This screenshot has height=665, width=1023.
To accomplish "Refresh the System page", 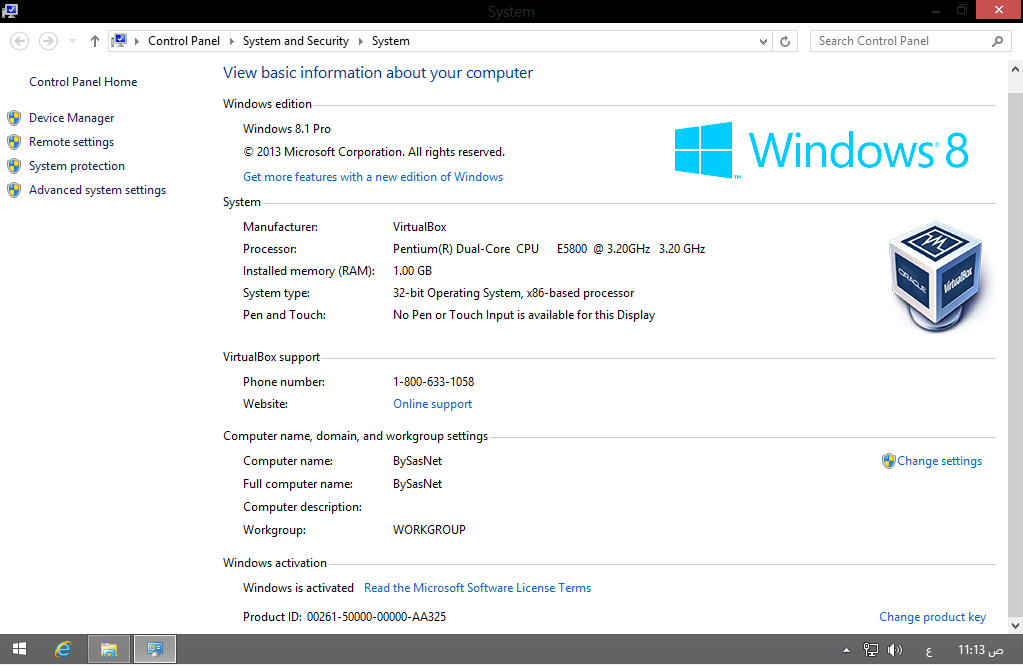I will tap(785, 41).
